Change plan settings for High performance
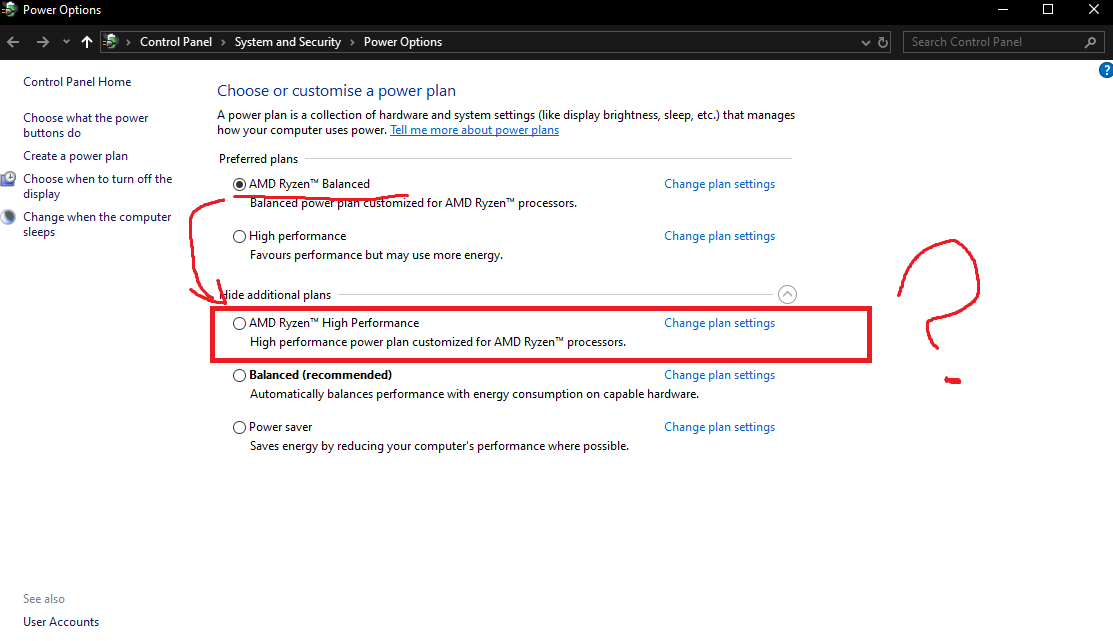This screenshot has height=641, width=1113. [719, 236]
